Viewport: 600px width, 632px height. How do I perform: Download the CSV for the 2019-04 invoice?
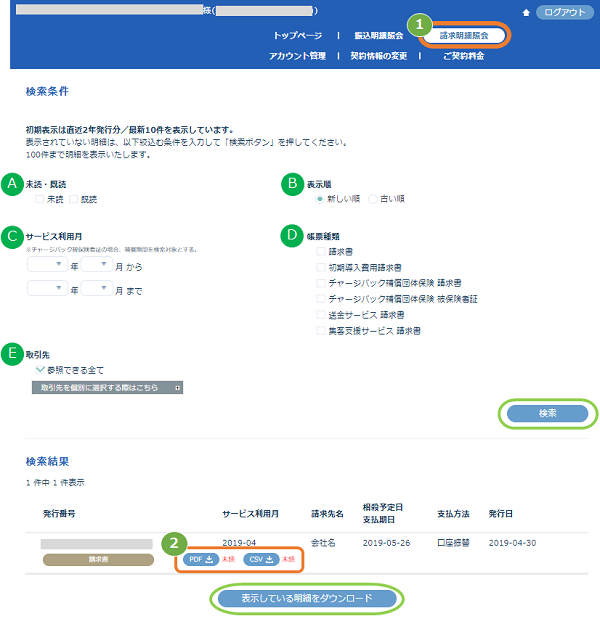261,559
